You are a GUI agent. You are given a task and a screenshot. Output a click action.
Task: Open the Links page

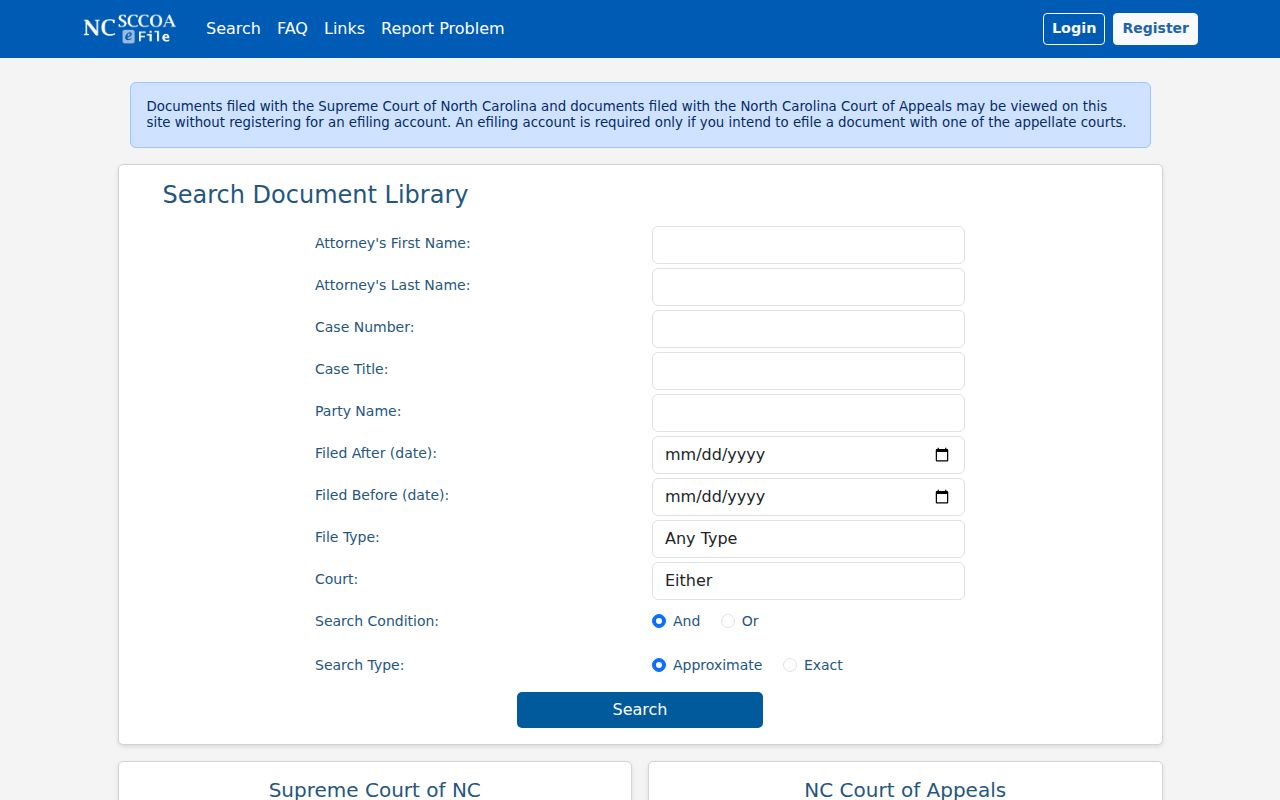(x=344, y=28)
